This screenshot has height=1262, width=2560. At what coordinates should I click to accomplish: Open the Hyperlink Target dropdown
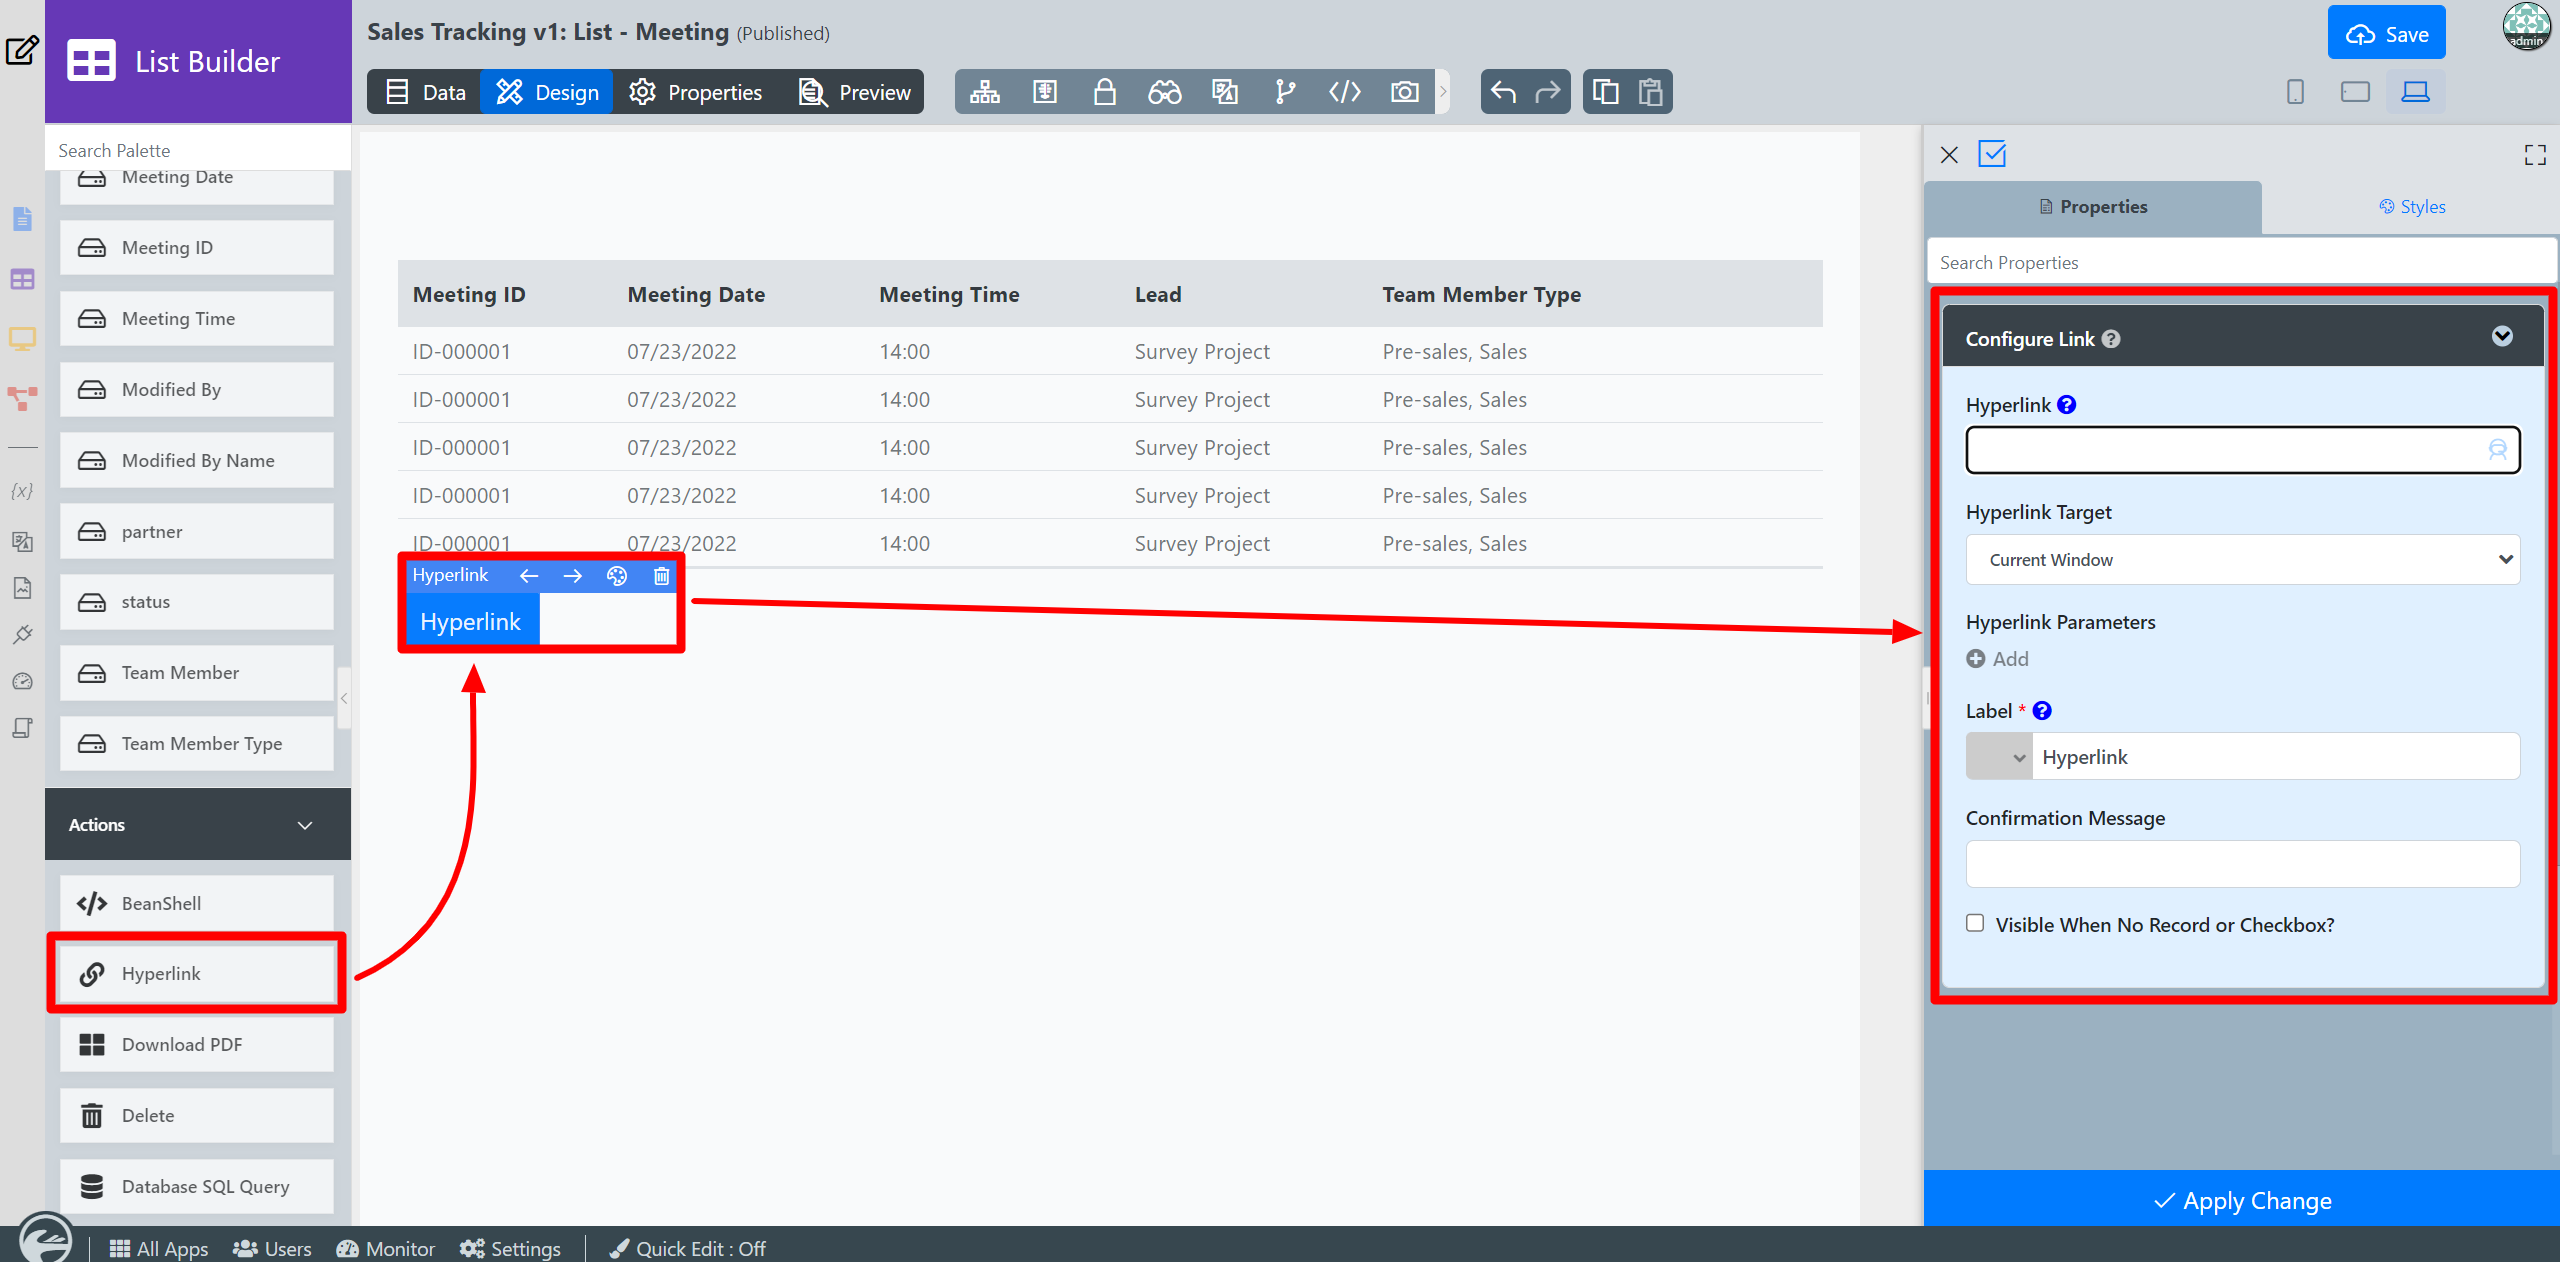pyautogui.click(x=2242, y=560)
